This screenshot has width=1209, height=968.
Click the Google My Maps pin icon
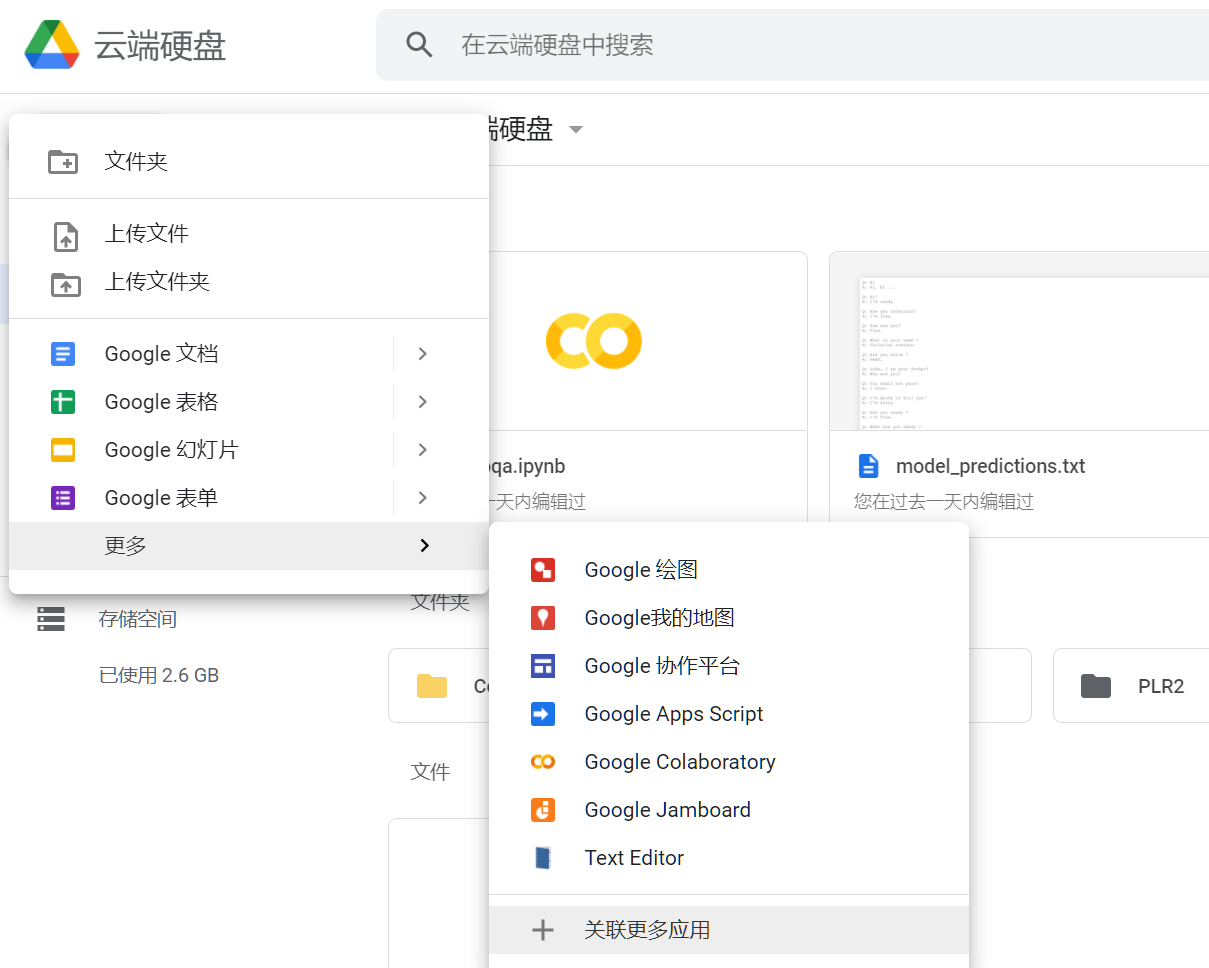[x=543, y=618]
